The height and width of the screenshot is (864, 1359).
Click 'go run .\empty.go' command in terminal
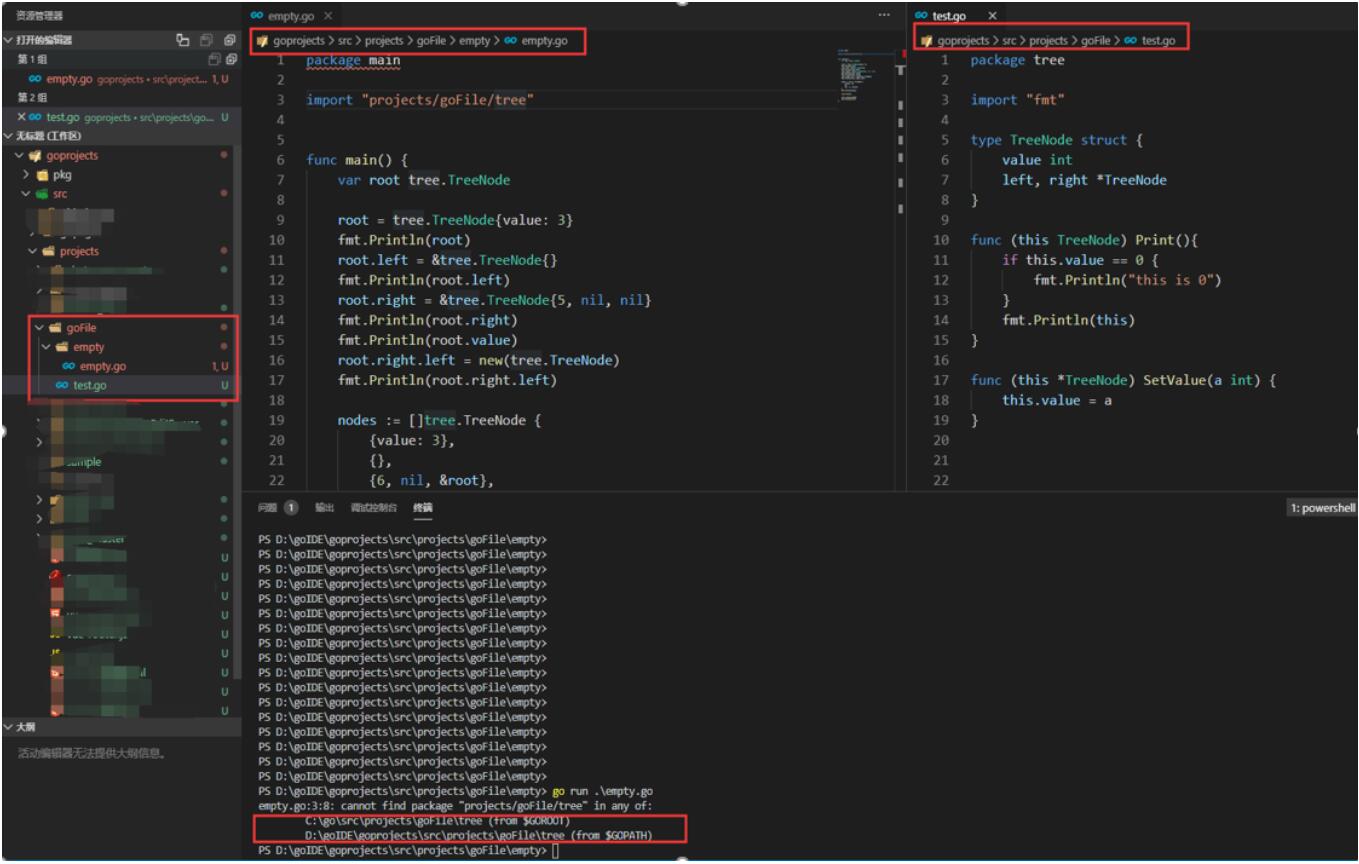click(x=603, y=791)
